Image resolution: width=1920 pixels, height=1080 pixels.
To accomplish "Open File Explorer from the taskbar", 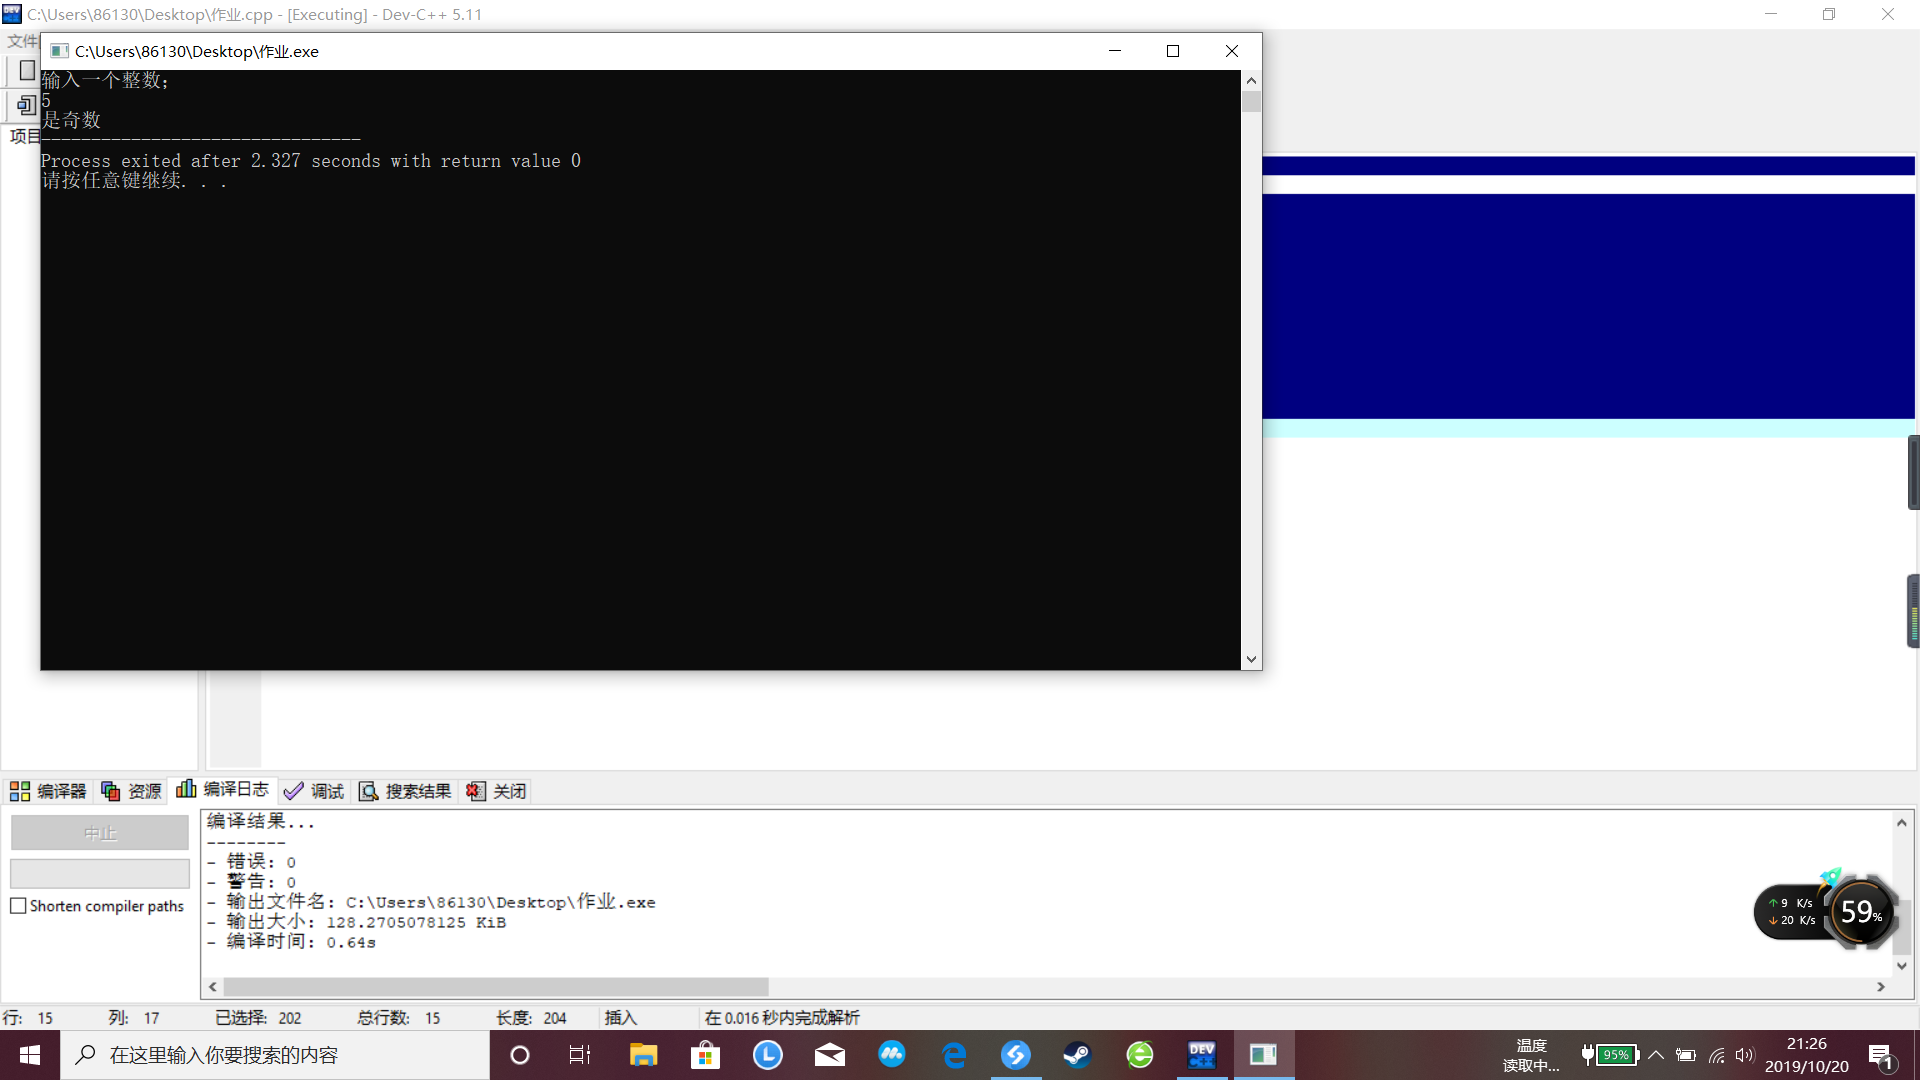I will [643, 1055].
